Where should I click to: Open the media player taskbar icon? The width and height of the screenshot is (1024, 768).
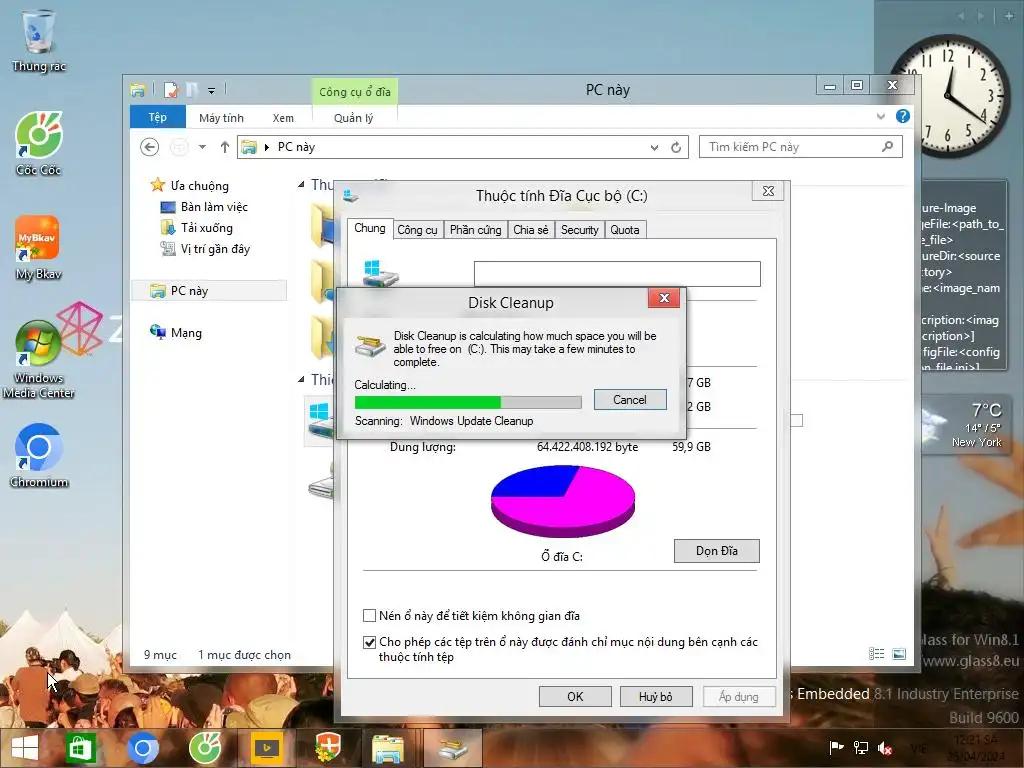[266, 748]
